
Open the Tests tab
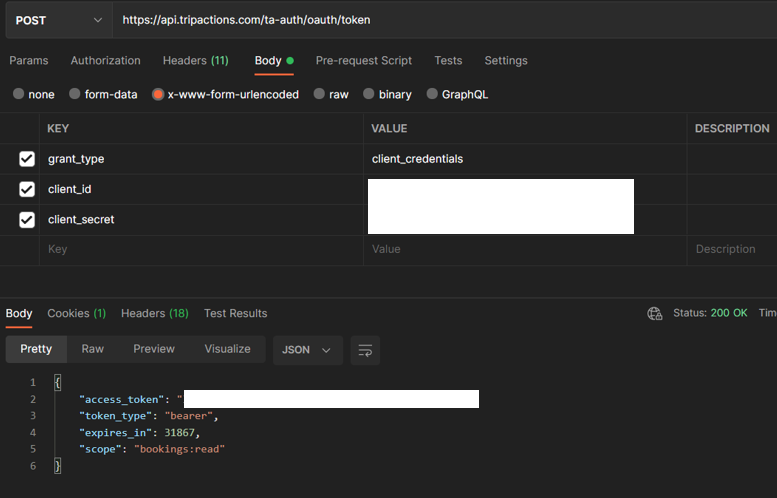[x=448, y=60]
